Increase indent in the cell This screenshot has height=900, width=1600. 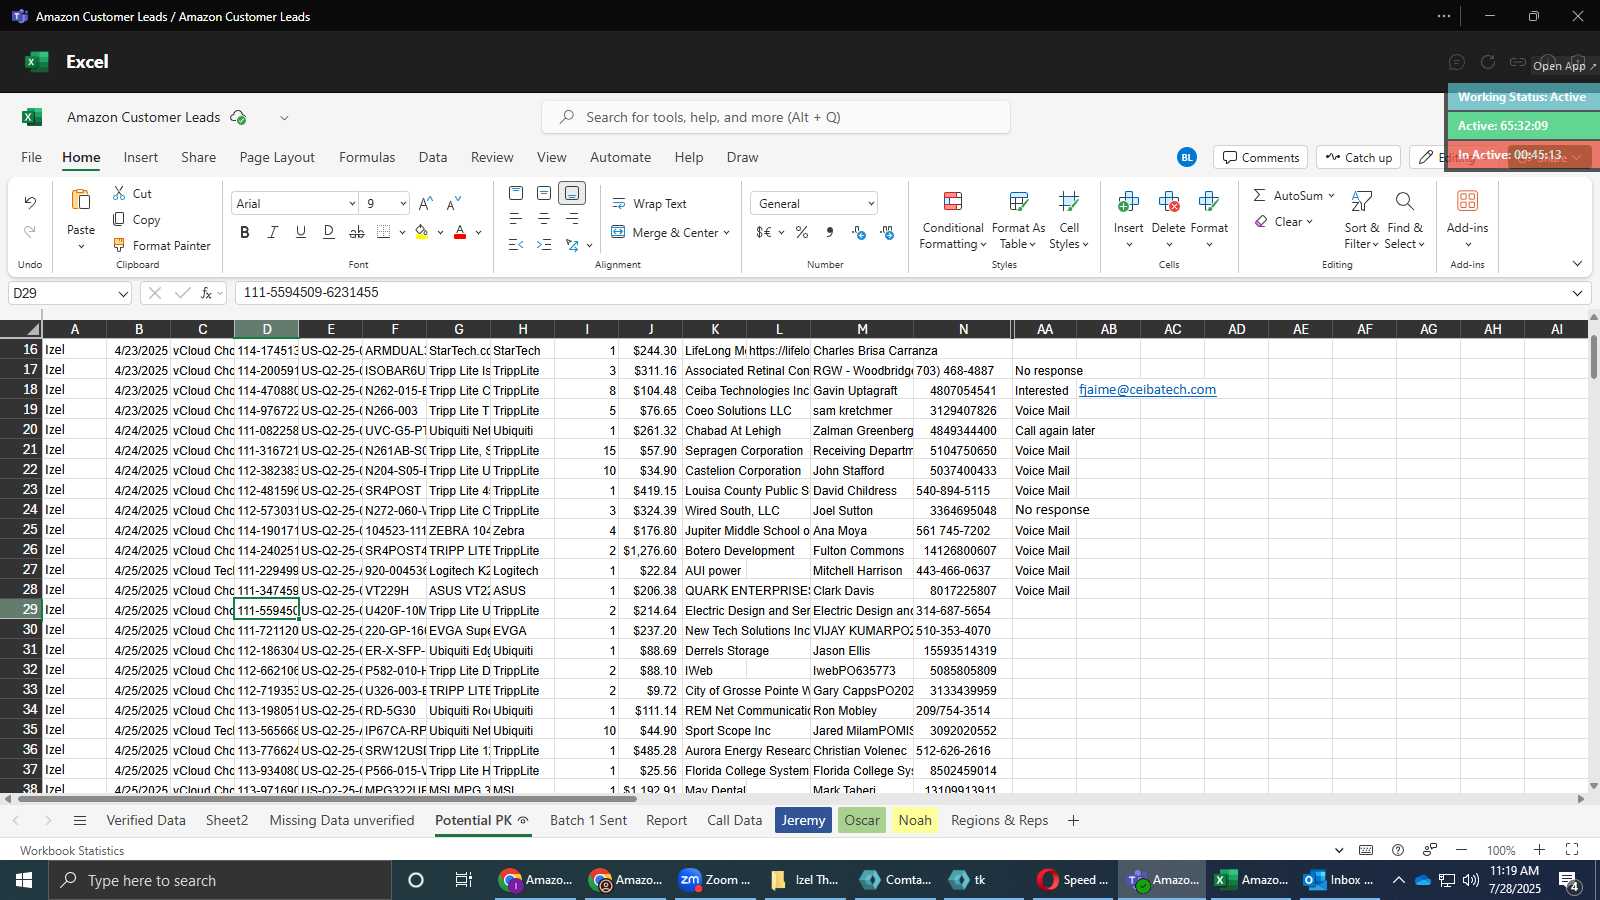544,245
